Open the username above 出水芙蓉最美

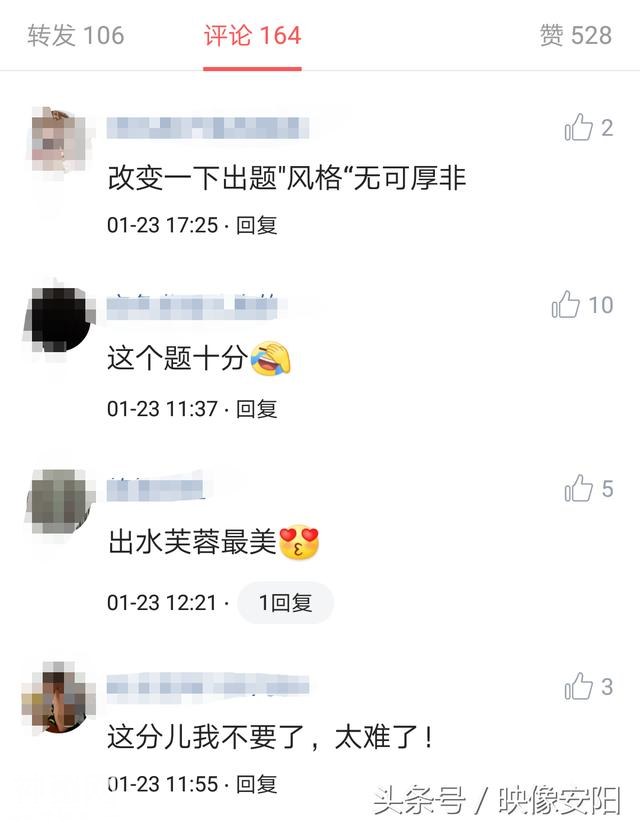tap(155, 489)
